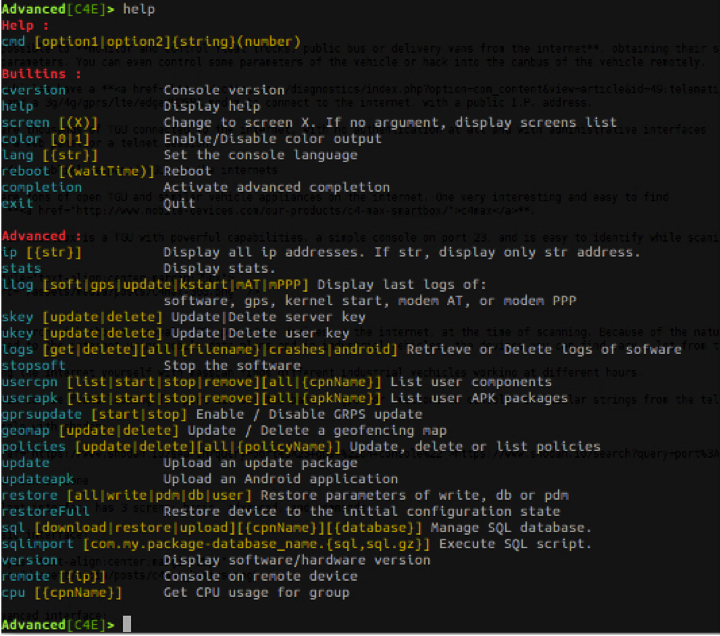The height and width of the screenshot is (636, 720).
Task: Click the 'completion' command entry
Action: pos(41,187)
